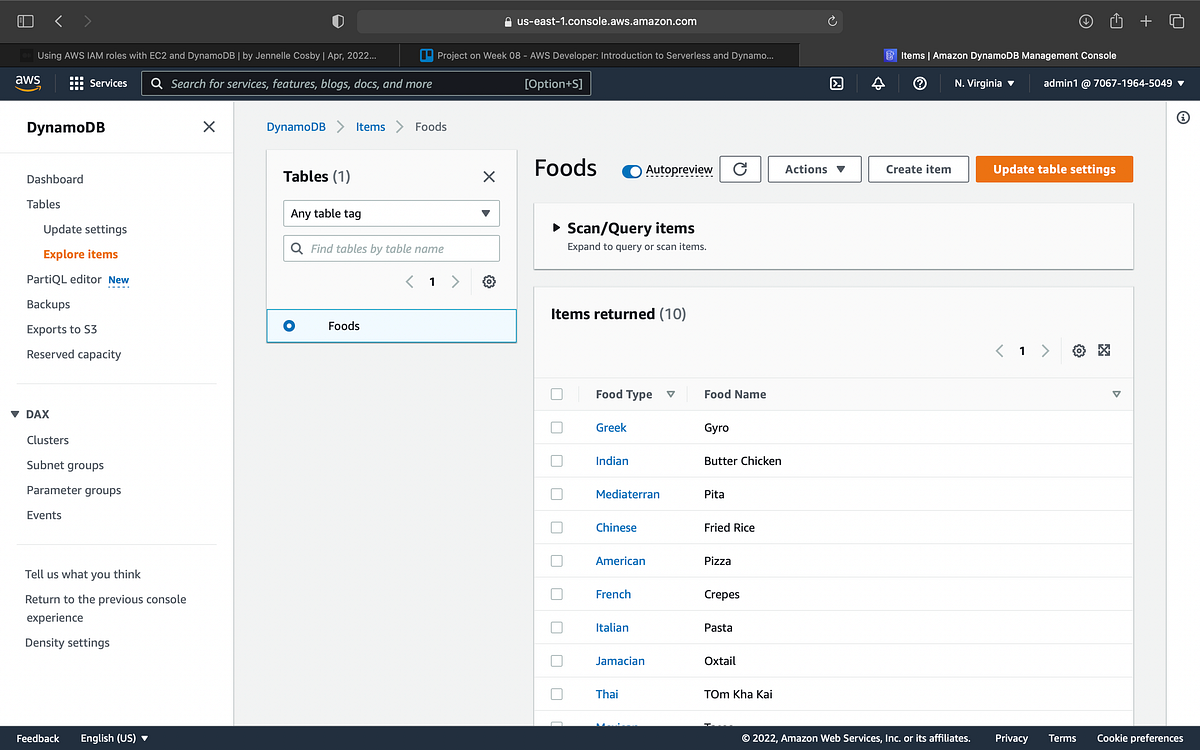
Task: Open the notifications bell icon
Action: 878,83
